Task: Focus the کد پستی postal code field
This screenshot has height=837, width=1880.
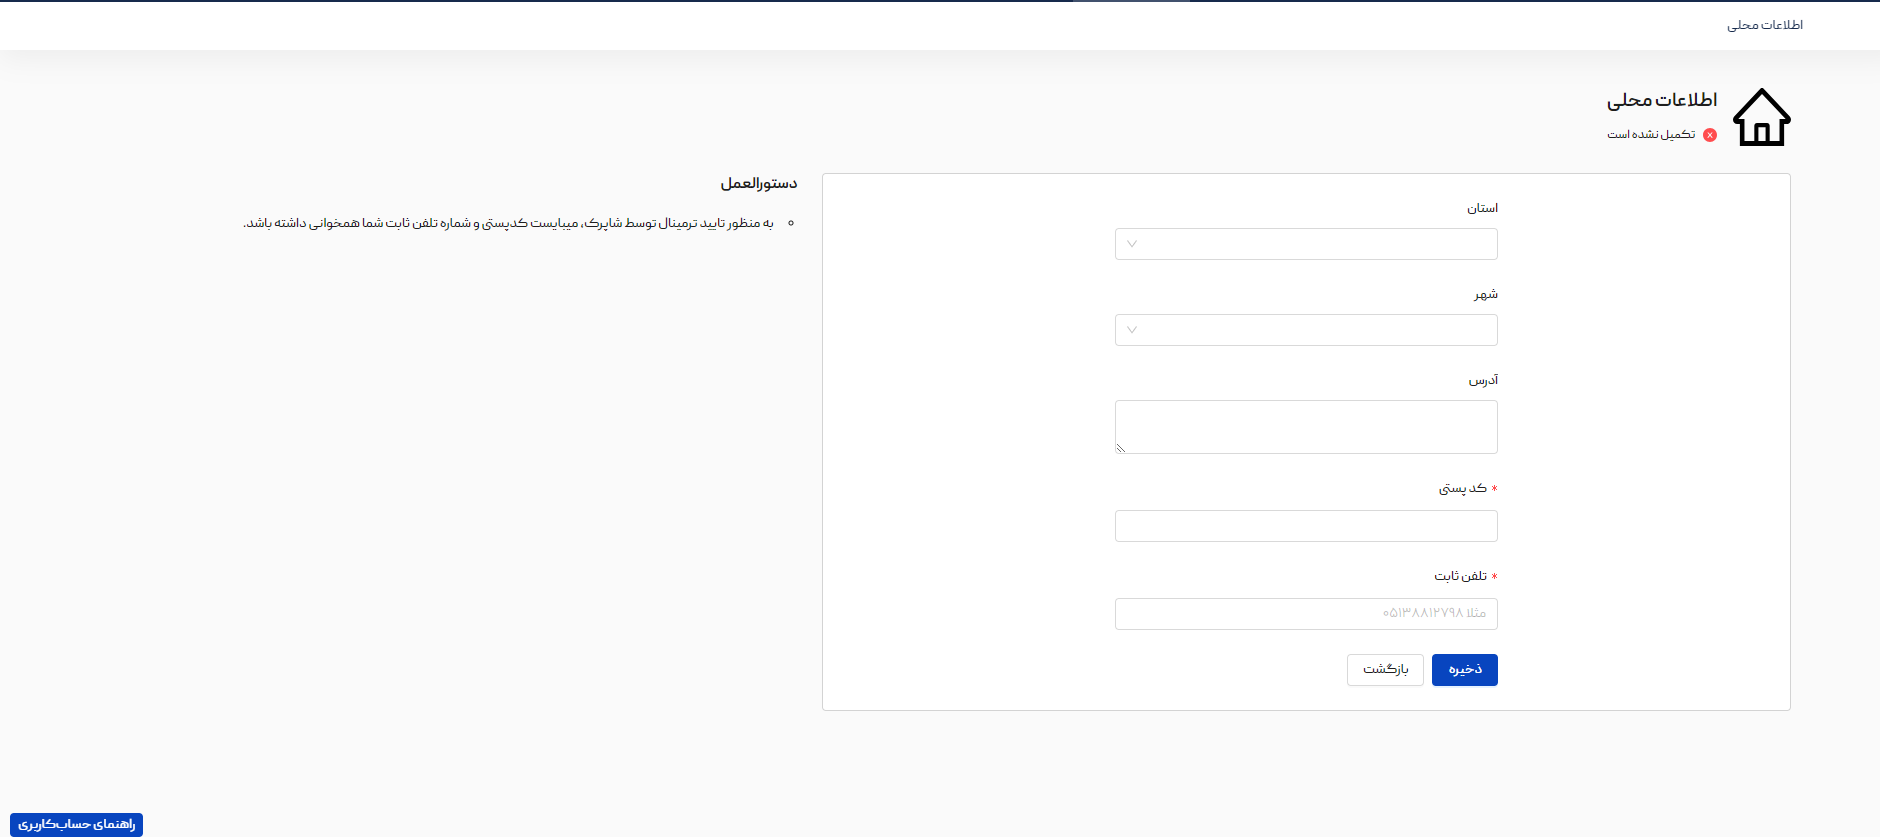Action: (1306, 526)
